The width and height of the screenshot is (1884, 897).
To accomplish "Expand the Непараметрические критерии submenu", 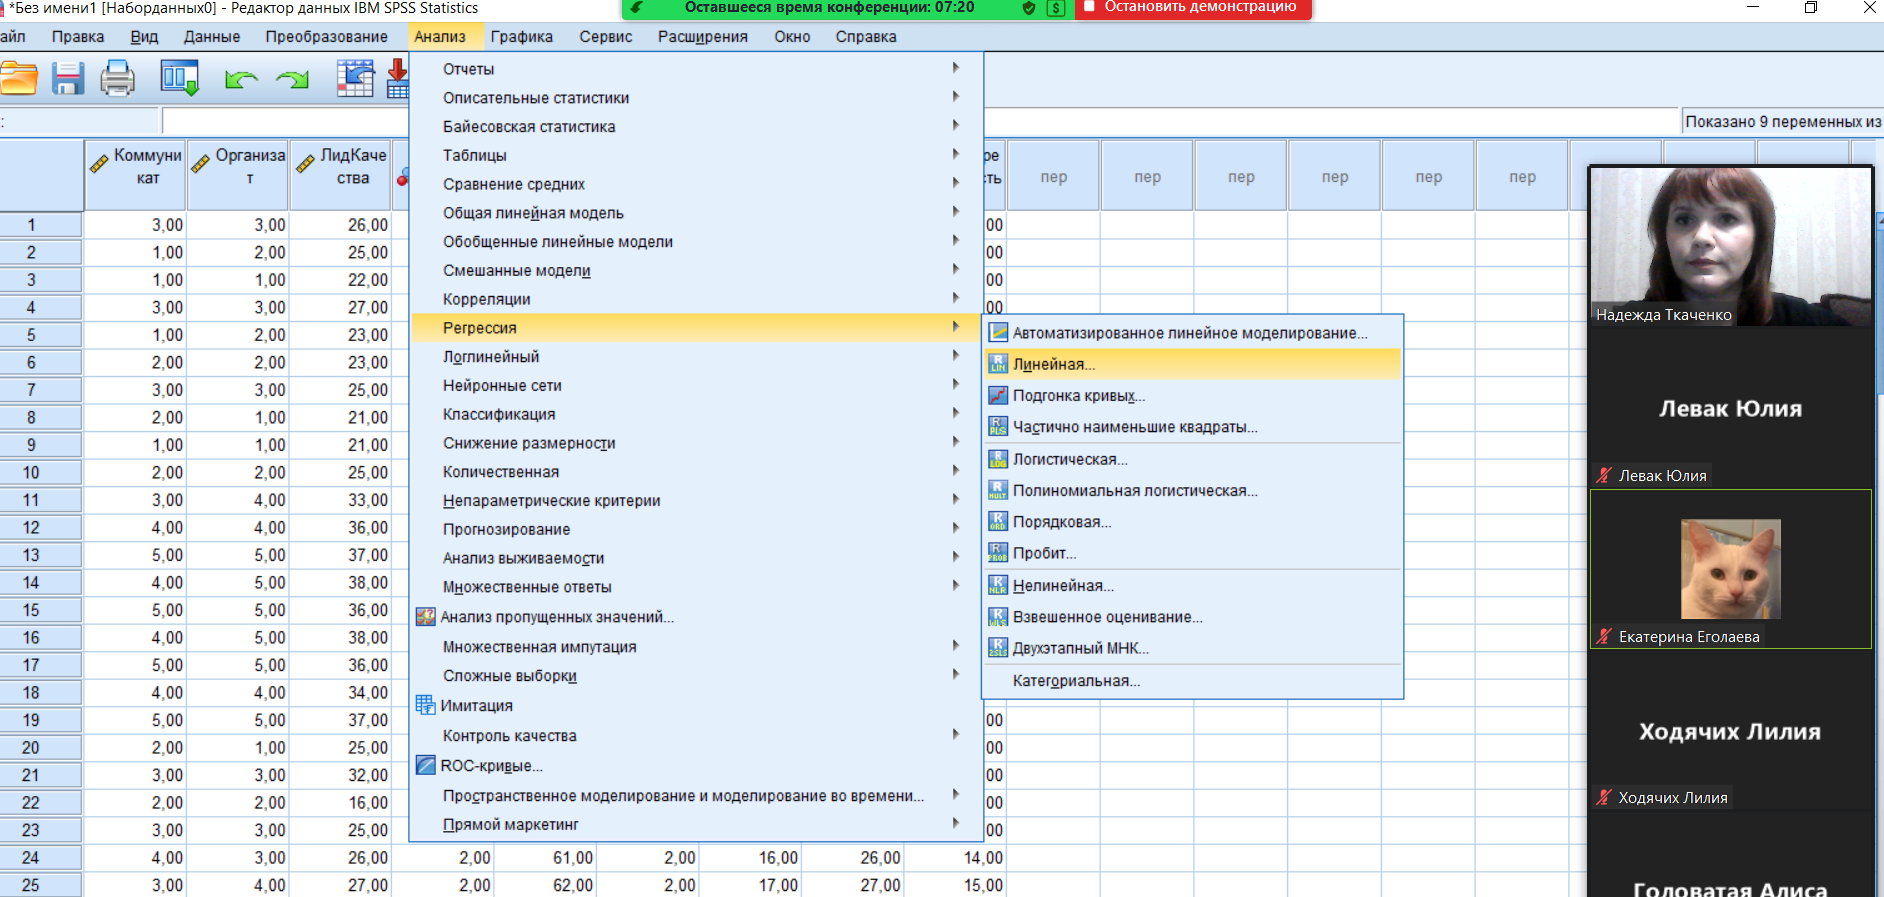I will (551, 500).
